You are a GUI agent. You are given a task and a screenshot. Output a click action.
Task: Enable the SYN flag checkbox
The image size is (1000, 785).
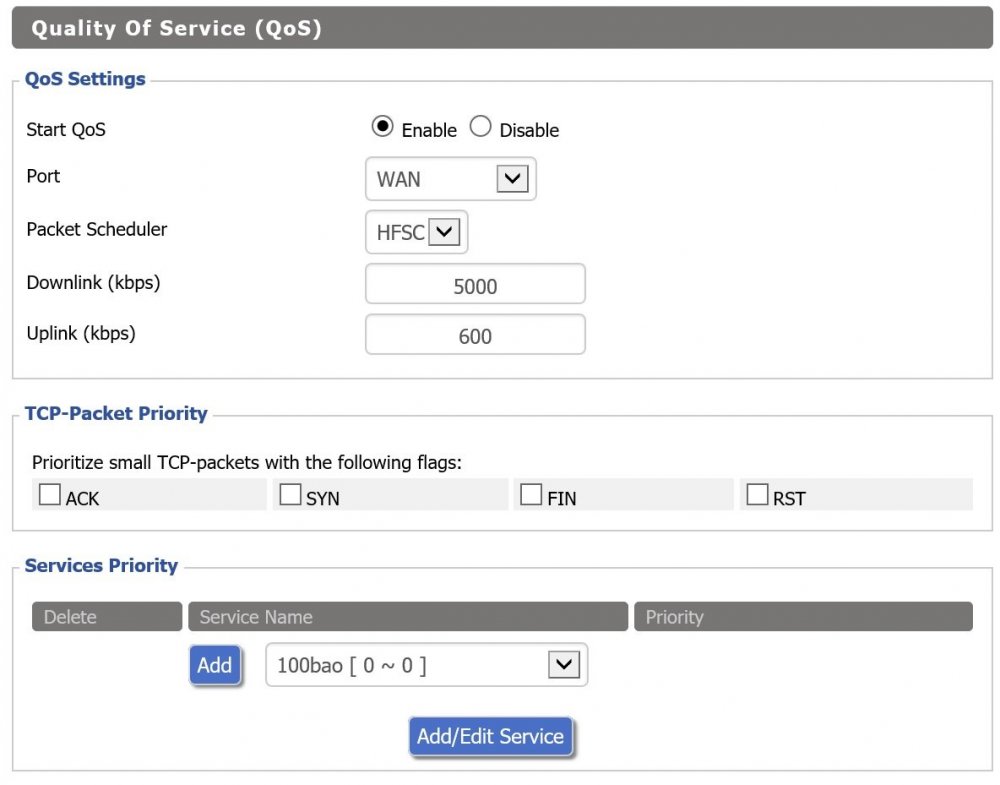pyautogui.click(x=290, y=495)
